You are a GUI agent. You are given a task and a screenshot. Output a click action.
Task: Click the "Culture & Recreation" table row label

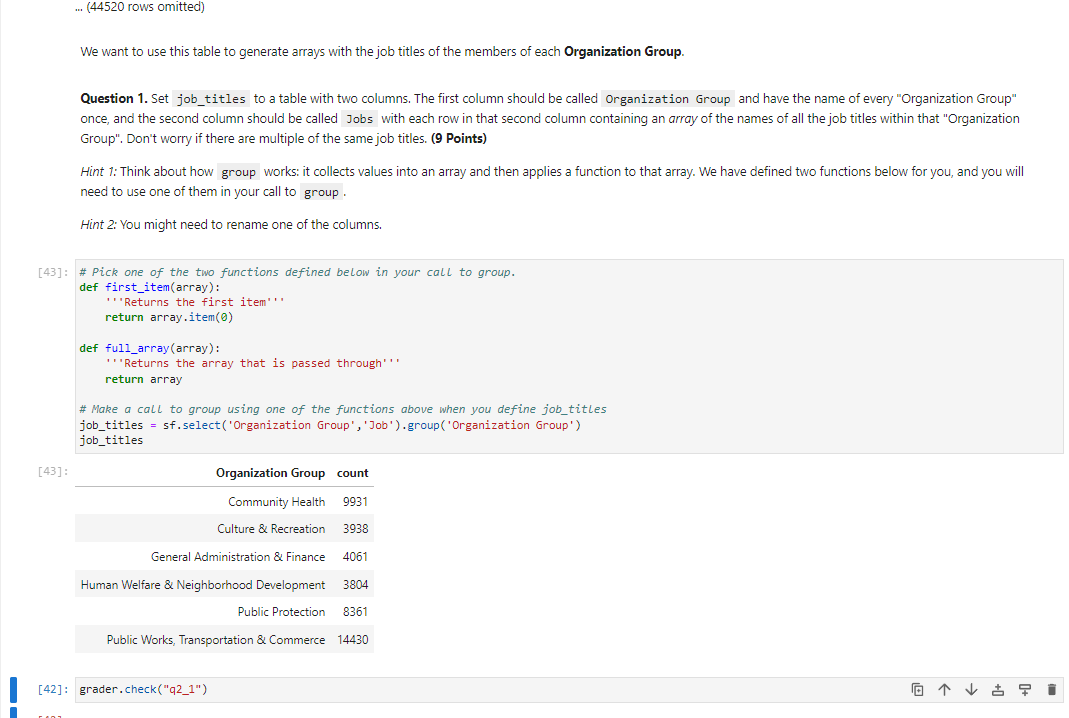coord(271,529)
